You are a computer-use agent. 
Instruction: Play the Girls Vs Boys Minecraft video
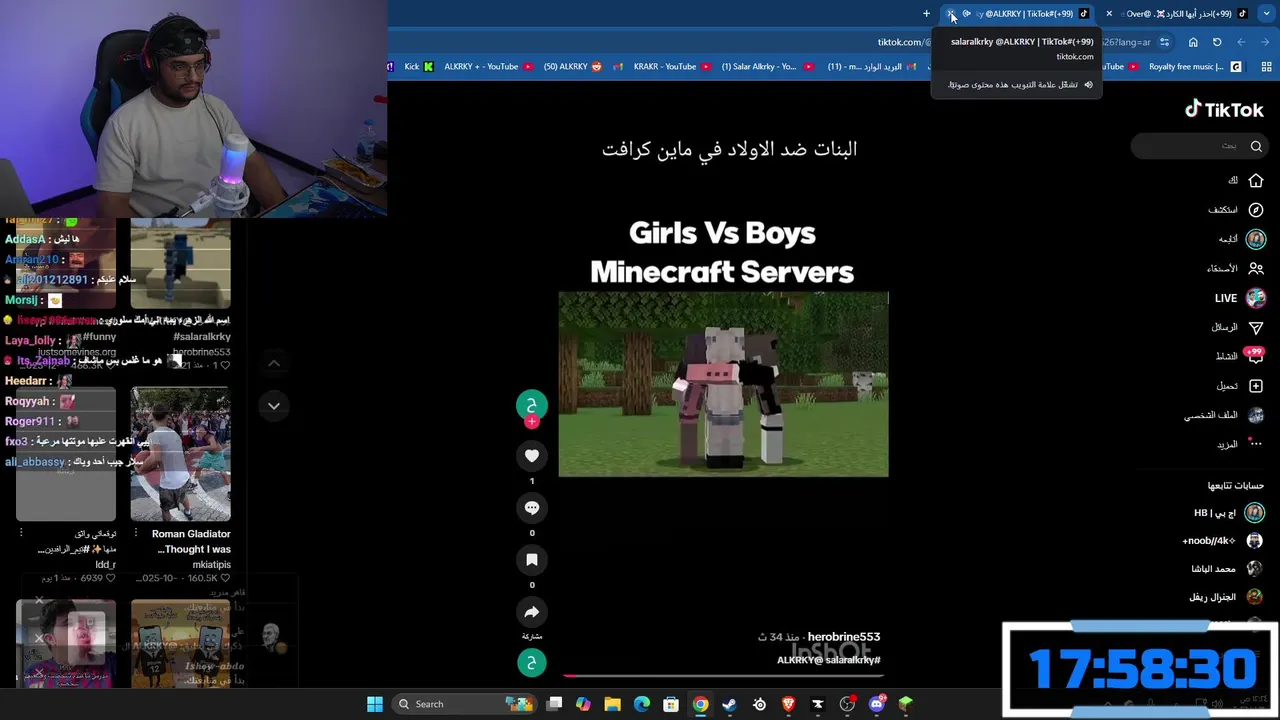coord(723,384)
